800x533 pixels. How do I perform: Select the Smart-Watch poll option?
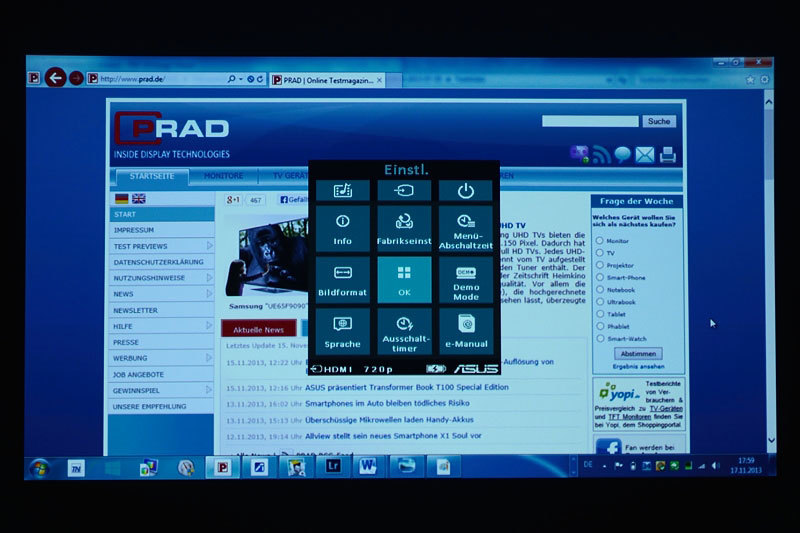pyautogui.click(x=599, y=338)
